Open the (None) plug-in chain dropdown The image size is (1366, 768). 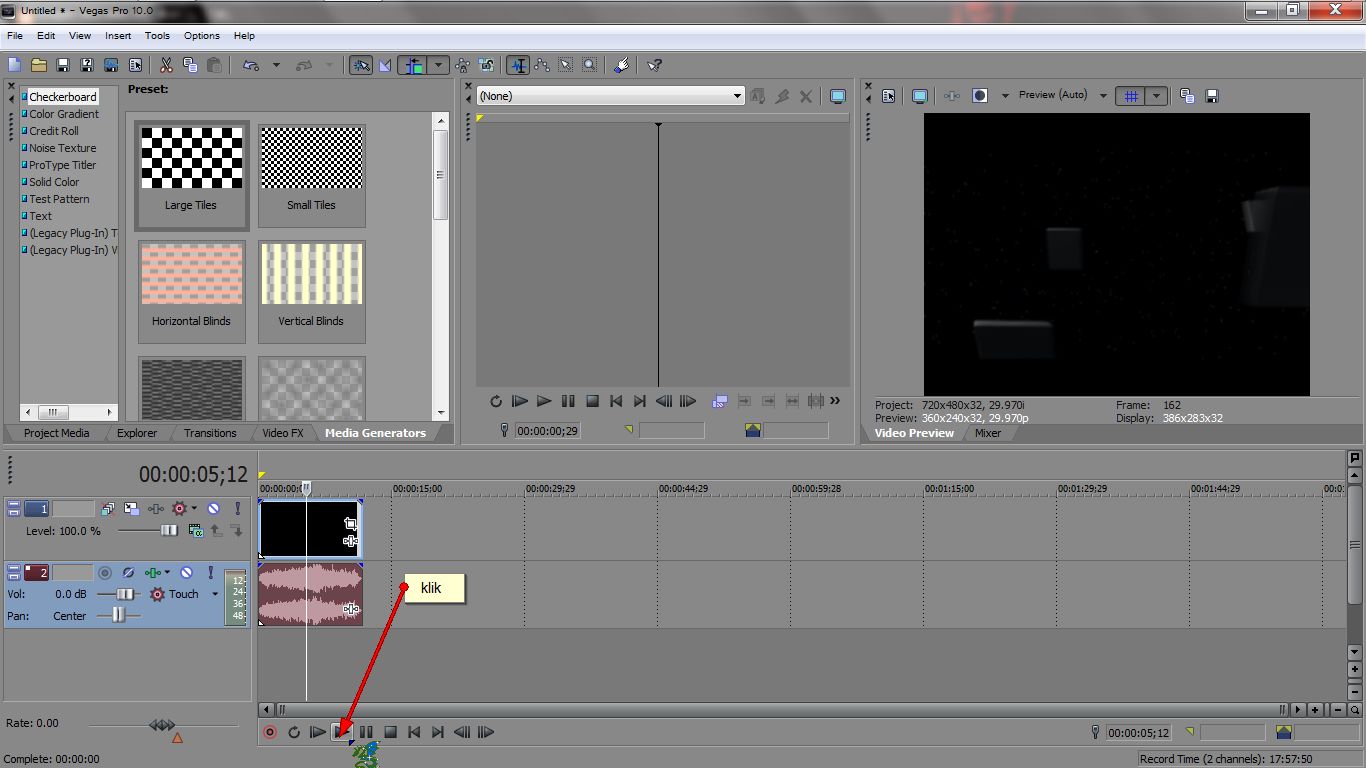(x=738, y=96)
